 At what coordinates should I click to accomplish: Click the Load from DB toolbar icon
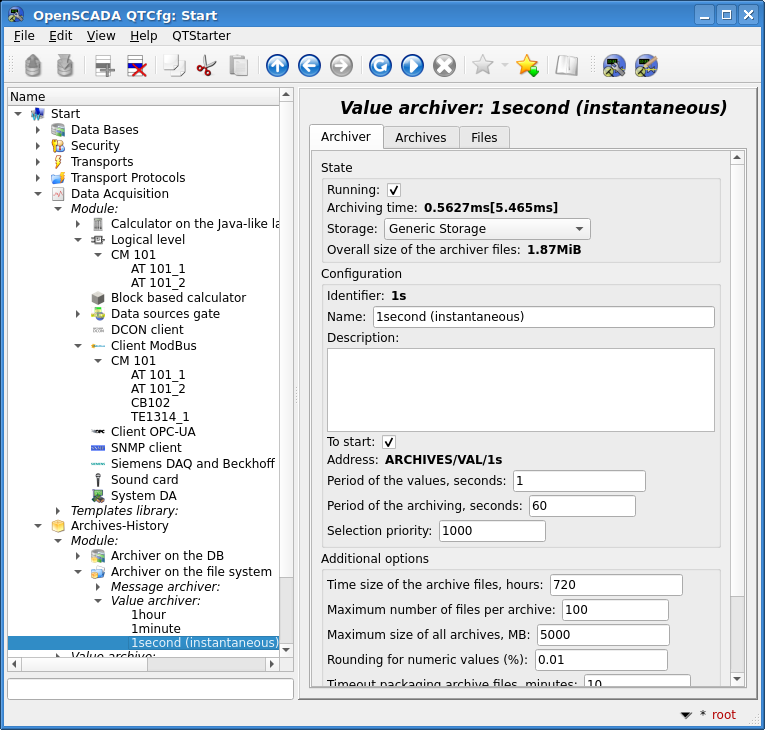coord(33,66)
